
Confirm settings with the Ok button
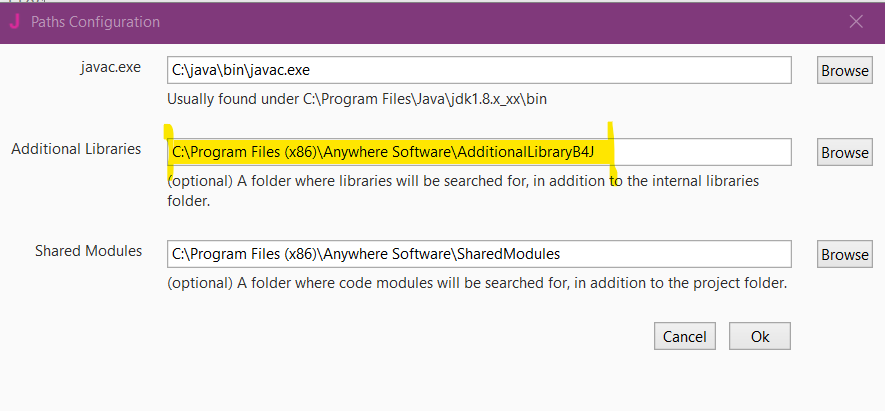(760, 337)
